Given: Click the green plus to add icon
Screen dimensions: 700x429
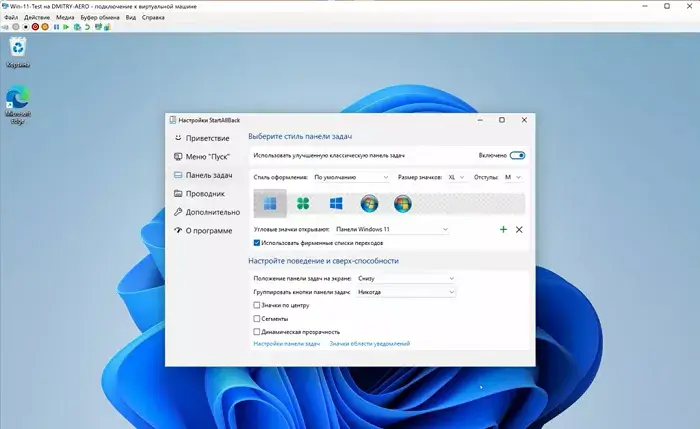Looking at the screenshot, I should (503, 230).
